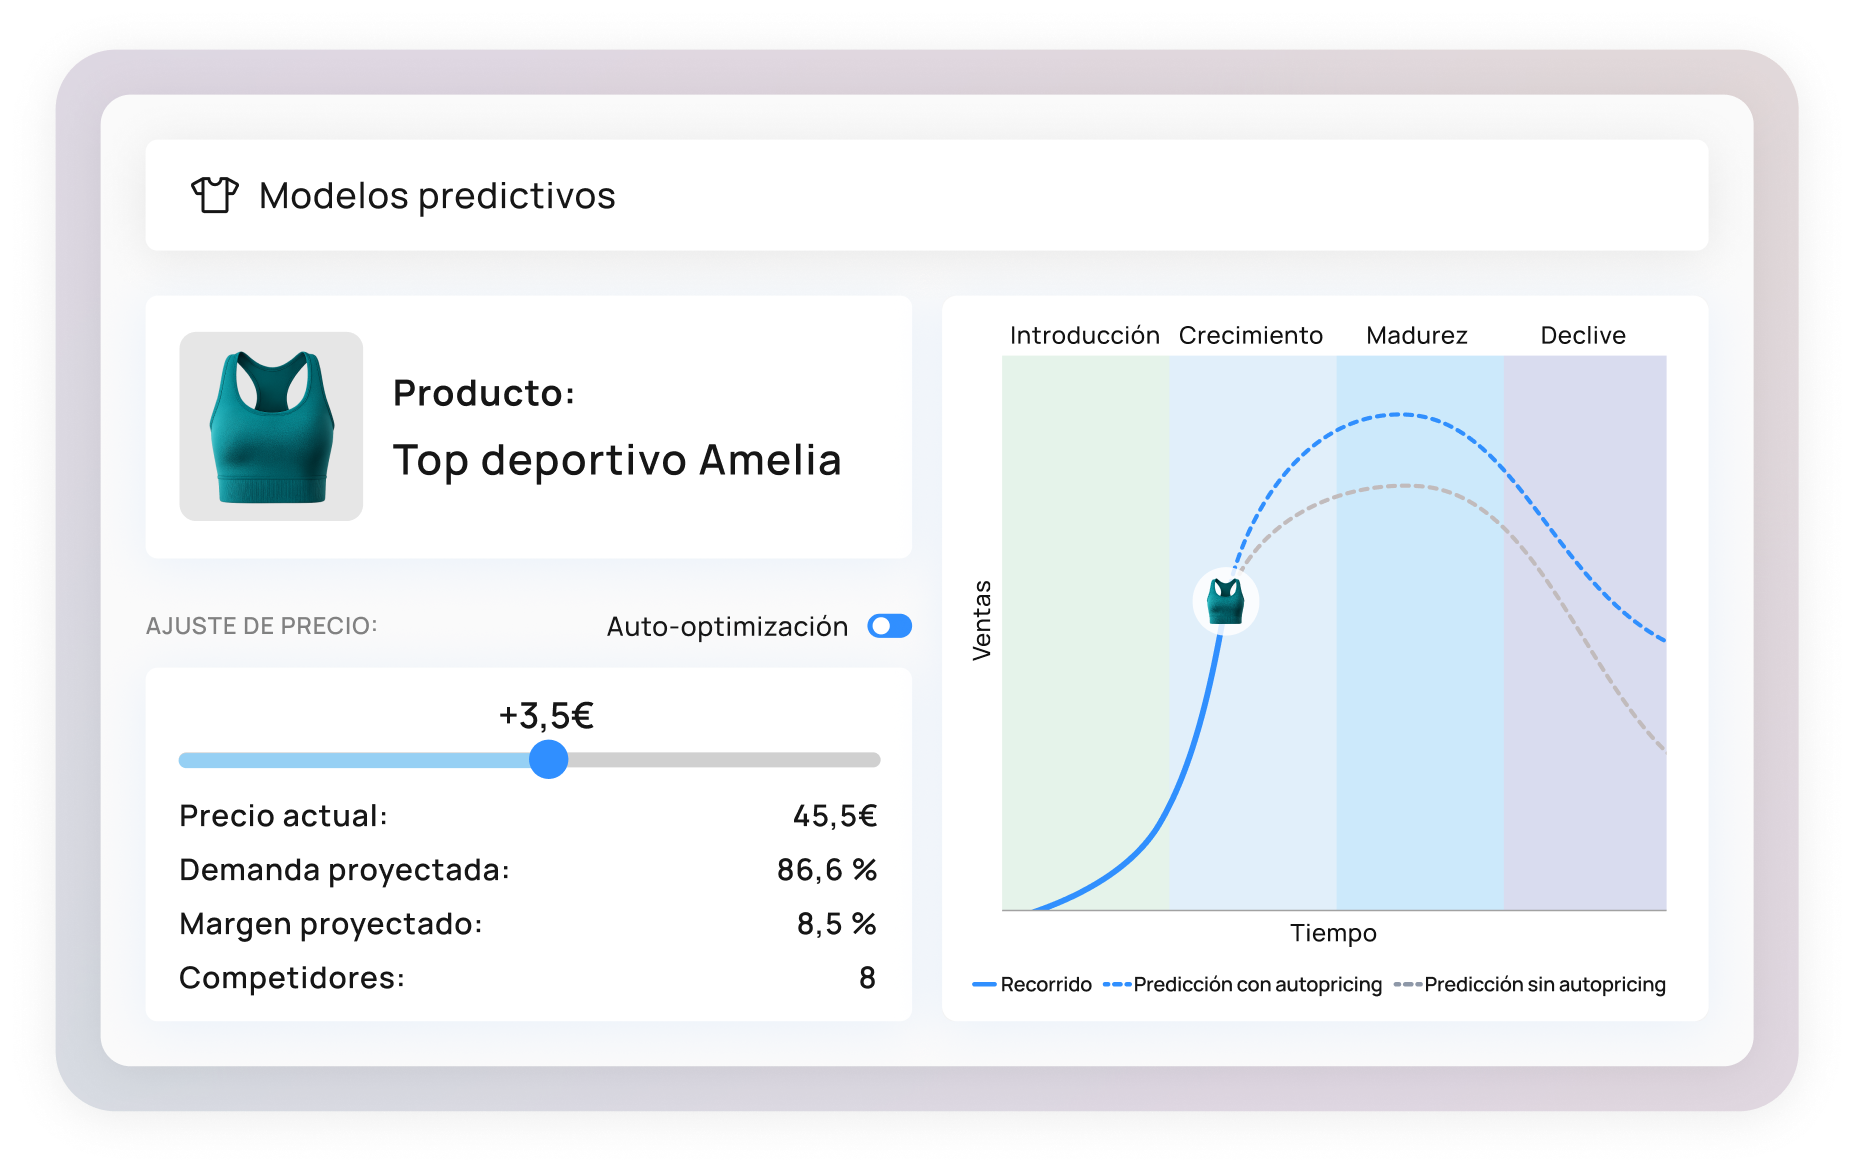This screenshot has height=1173, width=1855.
Task: Click the Demanda proyectada value 86,6 %
Action: tap(826, 870)
